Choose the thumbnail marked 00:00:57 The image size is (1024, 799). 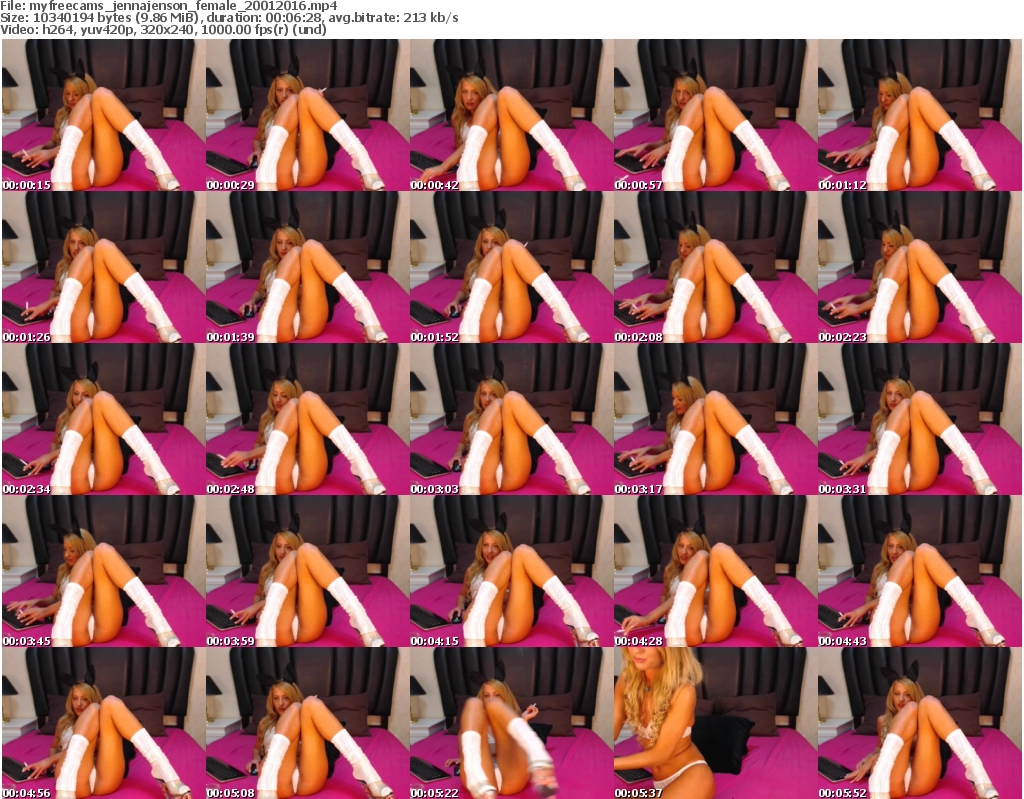(715, 115)
